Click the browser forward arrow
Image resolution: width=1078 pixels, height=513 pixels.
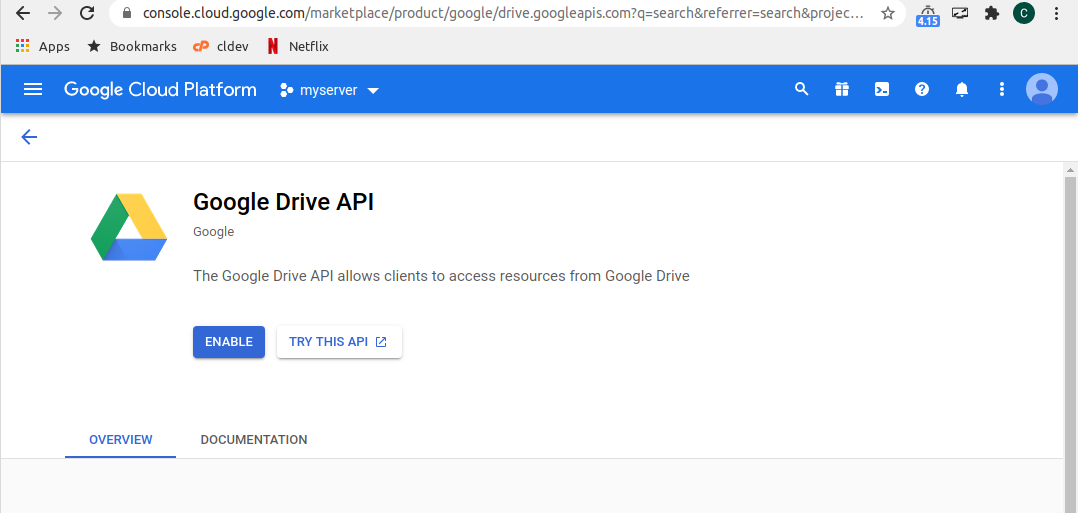(x=55, y=13)
